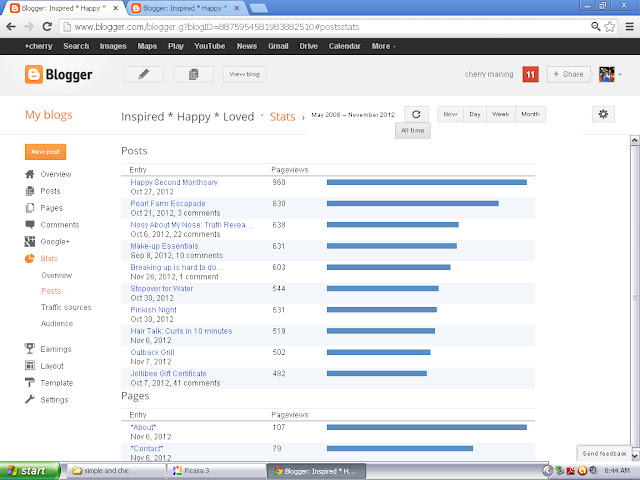The height and width of the screenshot is (480, 640).
Task: Click the Share button
Action: [569, 74]
